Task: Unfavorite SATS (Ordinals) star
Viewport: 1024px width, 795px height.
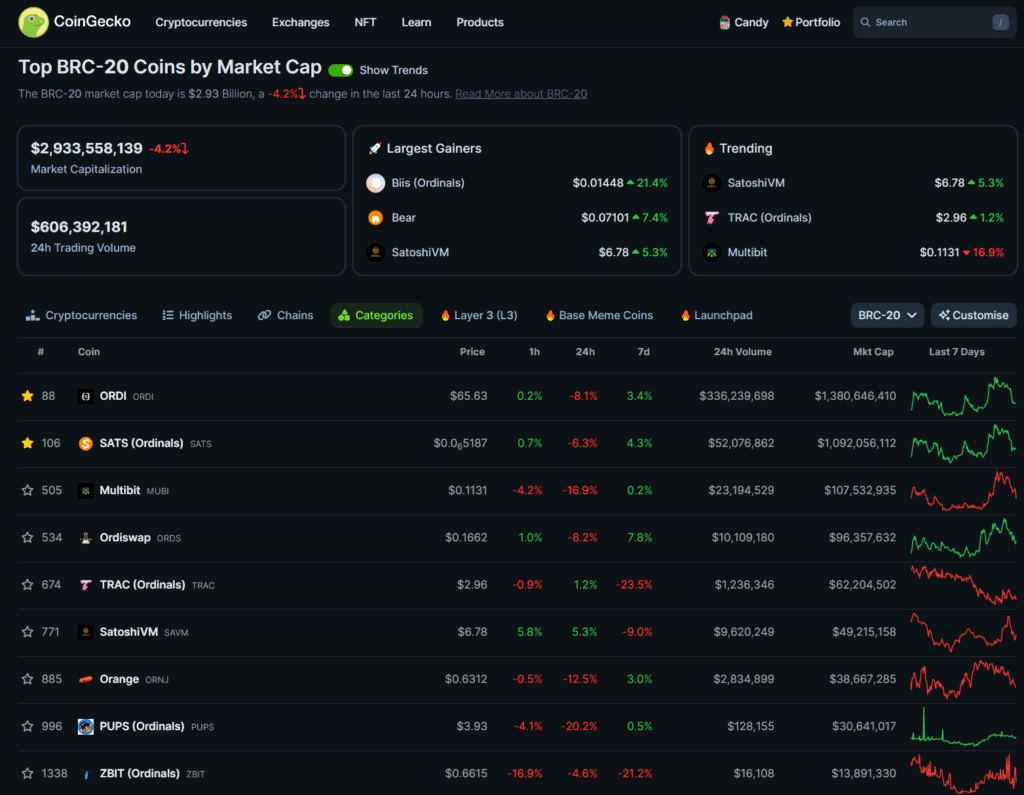Action: pos(27,443)
